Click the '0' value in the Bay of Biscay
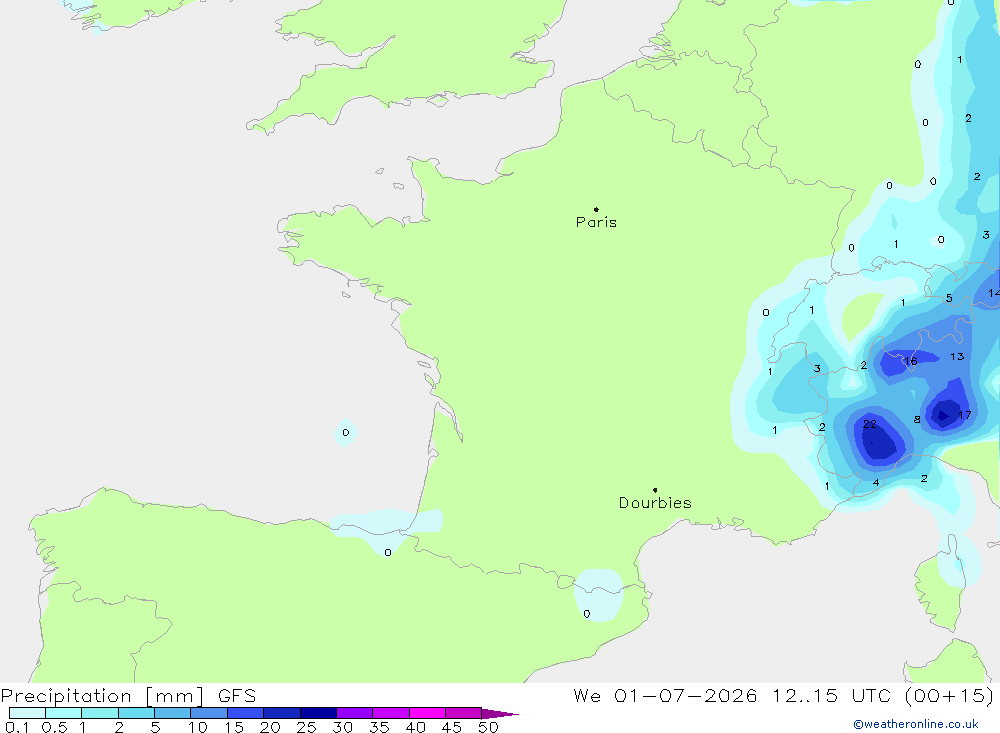 pyautogui.click(x=346, y=433)
